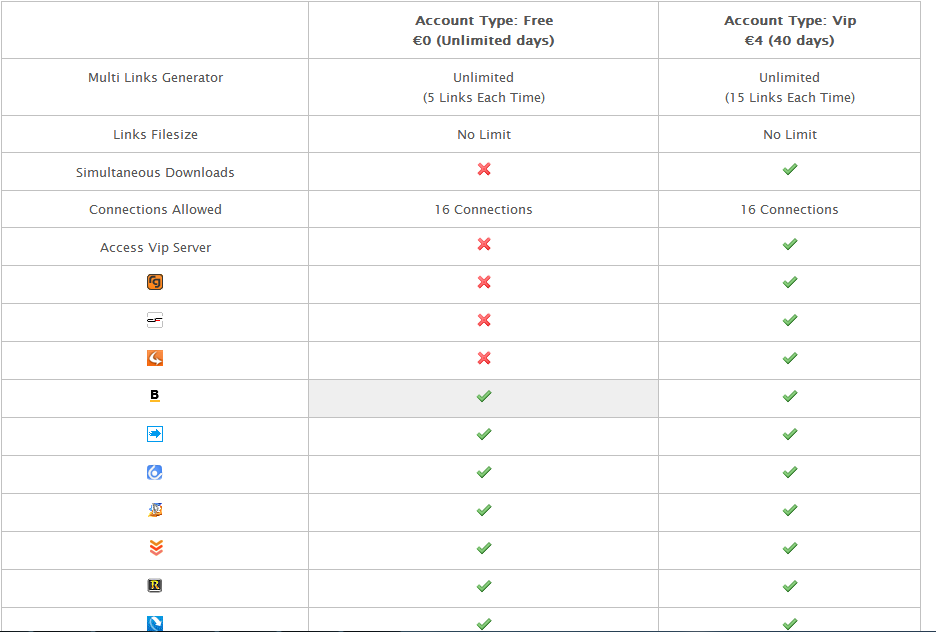Click the Links Filesize row label
The image size is (936, 632).
click(x=155, y=135)
